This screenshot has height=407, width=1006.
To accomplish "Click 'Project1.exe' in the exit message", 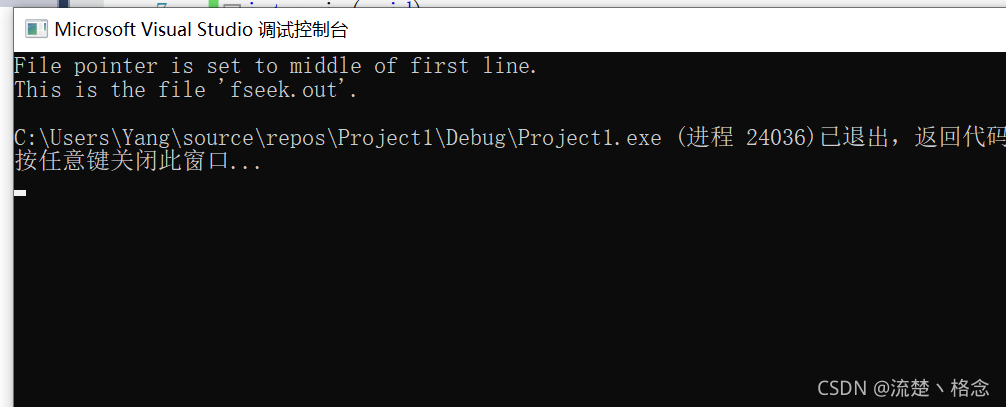I will click(589, 138).
